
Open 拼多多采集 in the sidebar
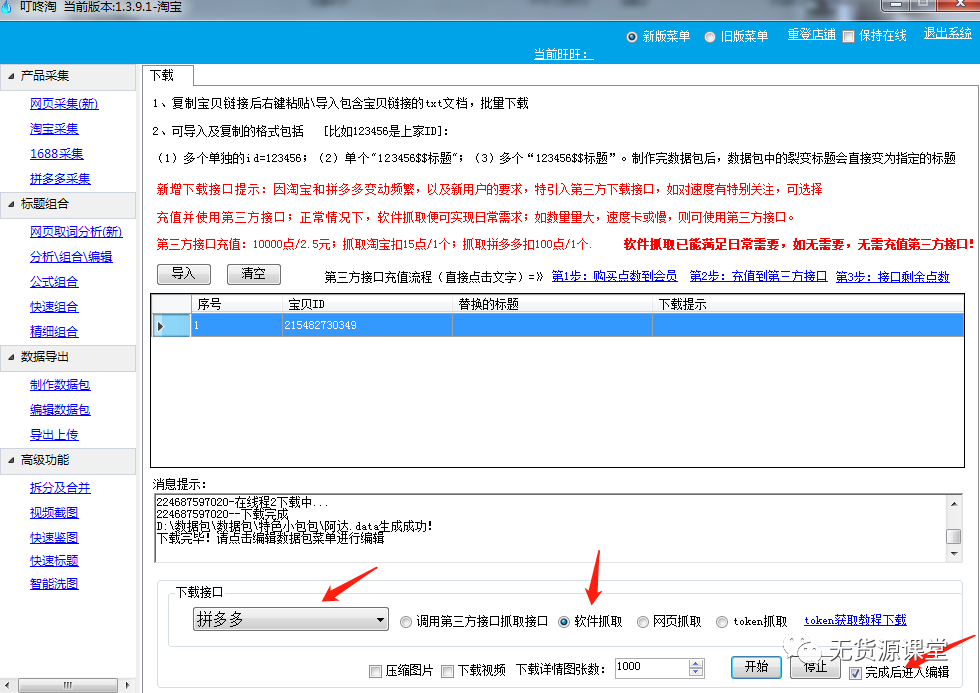click(x=60, y=179)
